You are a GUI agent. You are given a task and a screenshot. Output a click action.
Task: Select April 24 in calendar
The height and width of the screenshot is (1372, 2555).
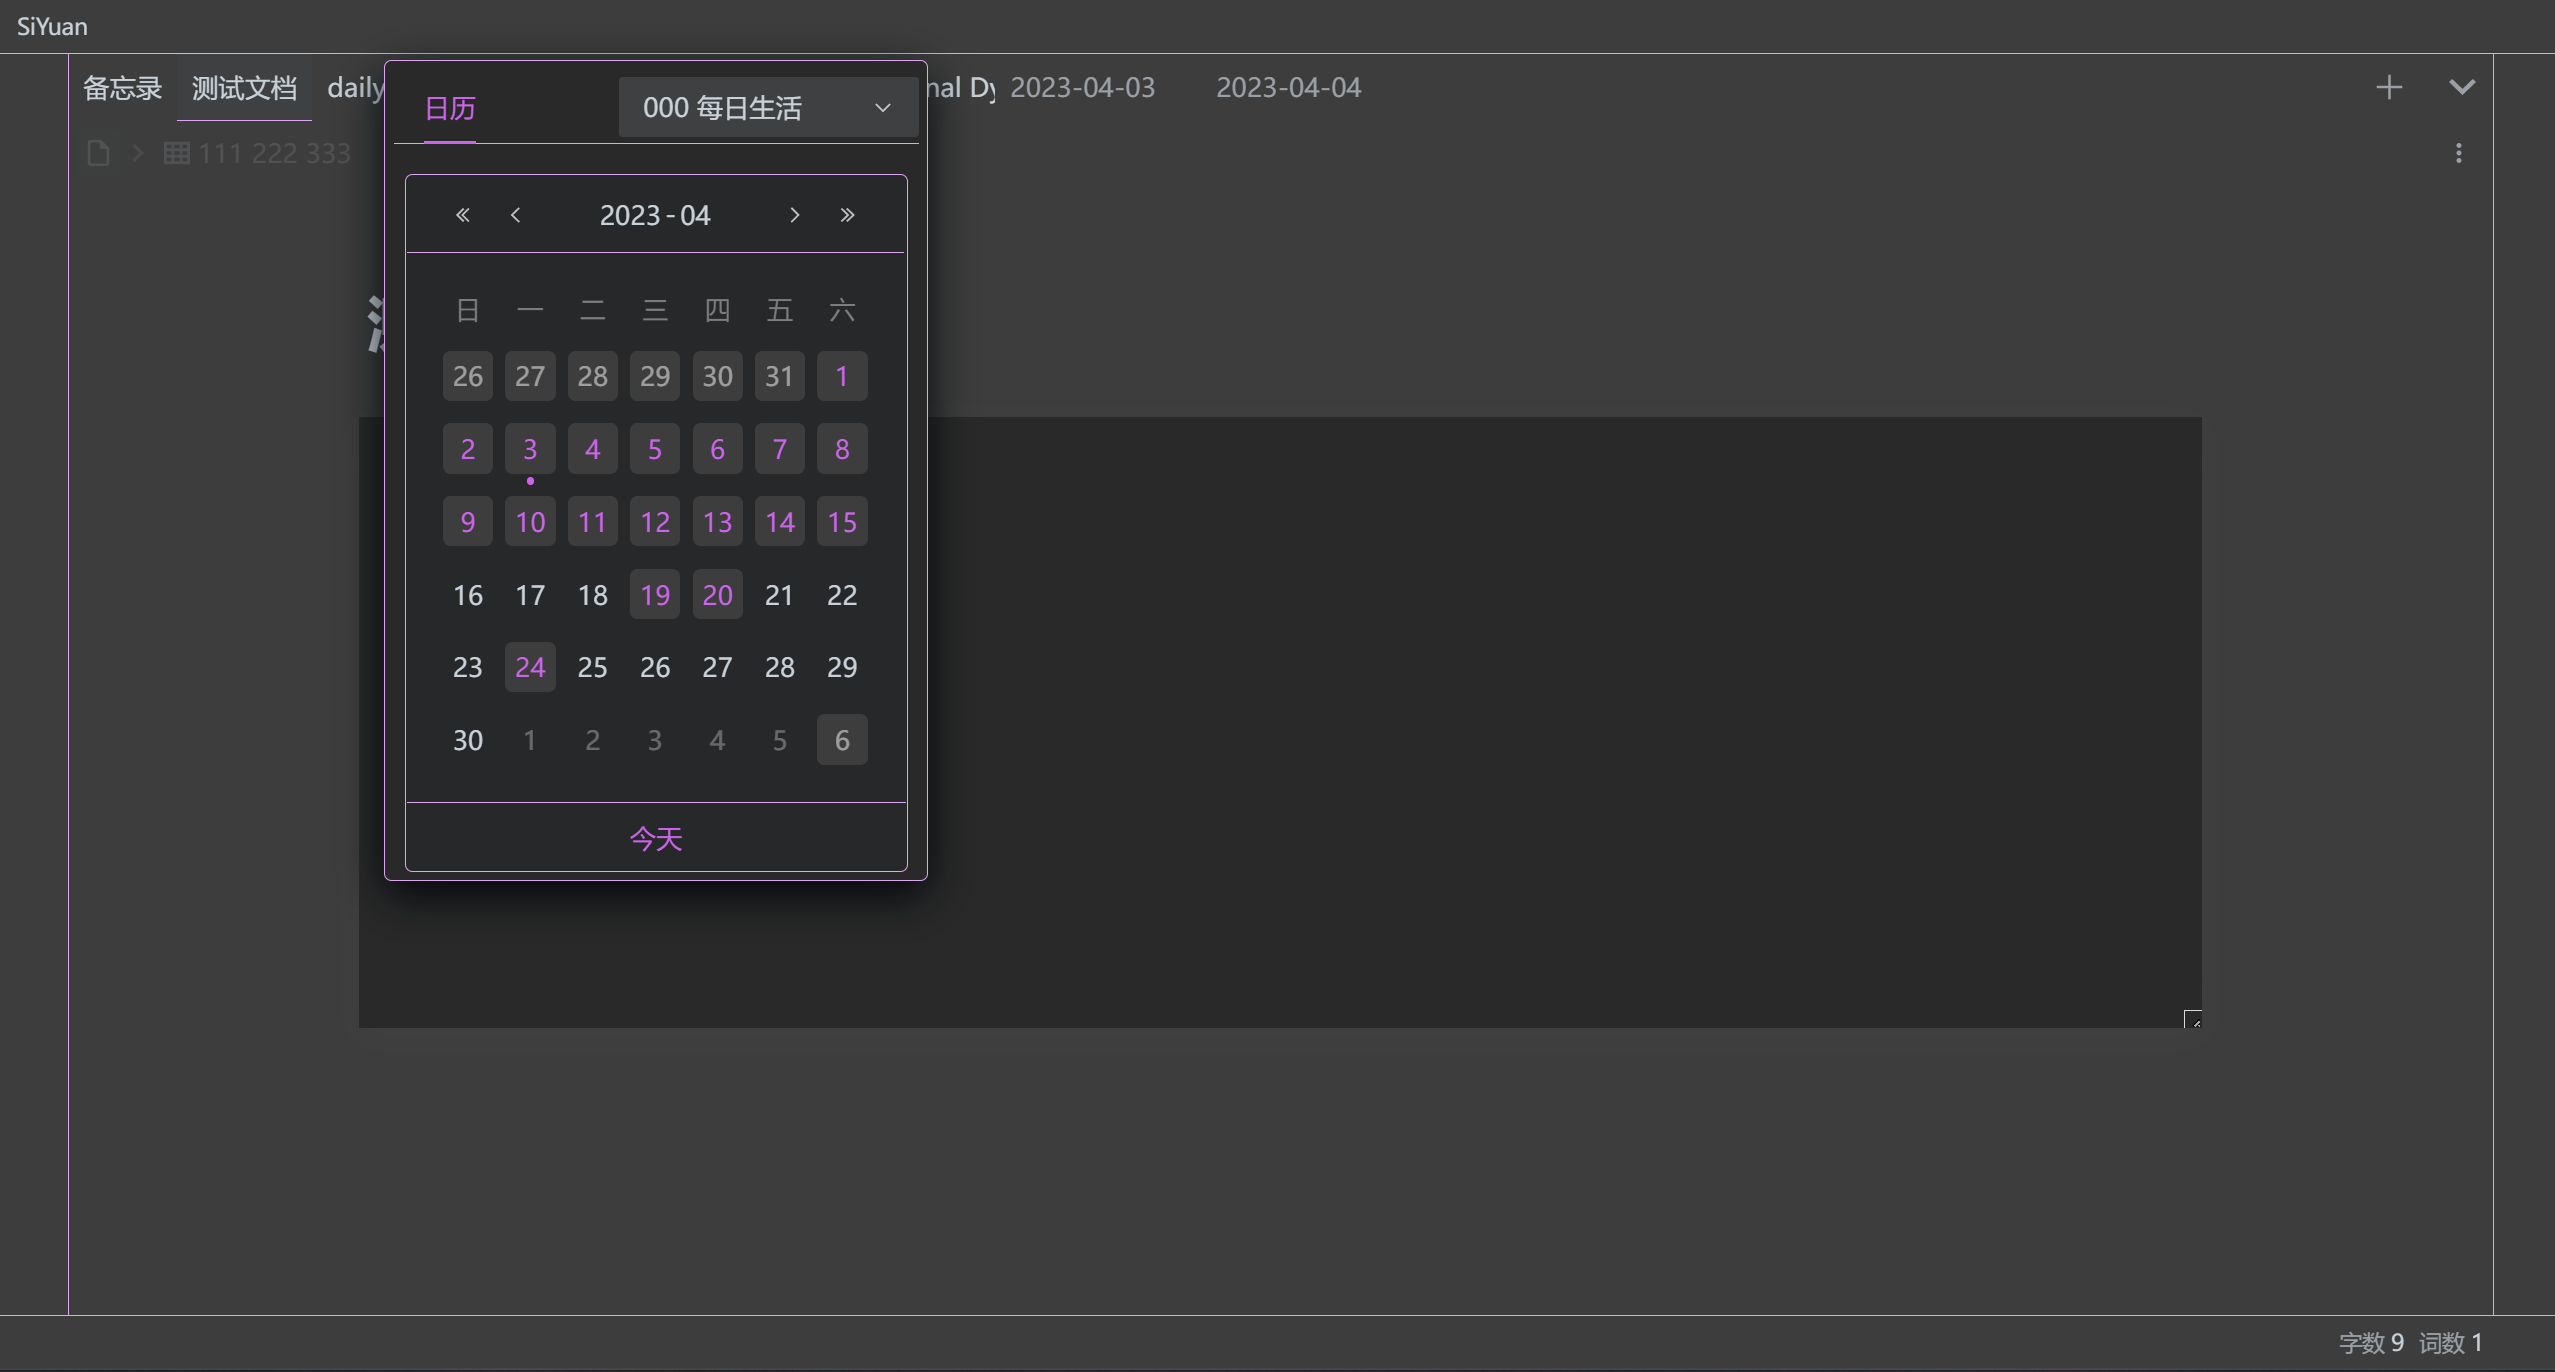pos(530,667)
